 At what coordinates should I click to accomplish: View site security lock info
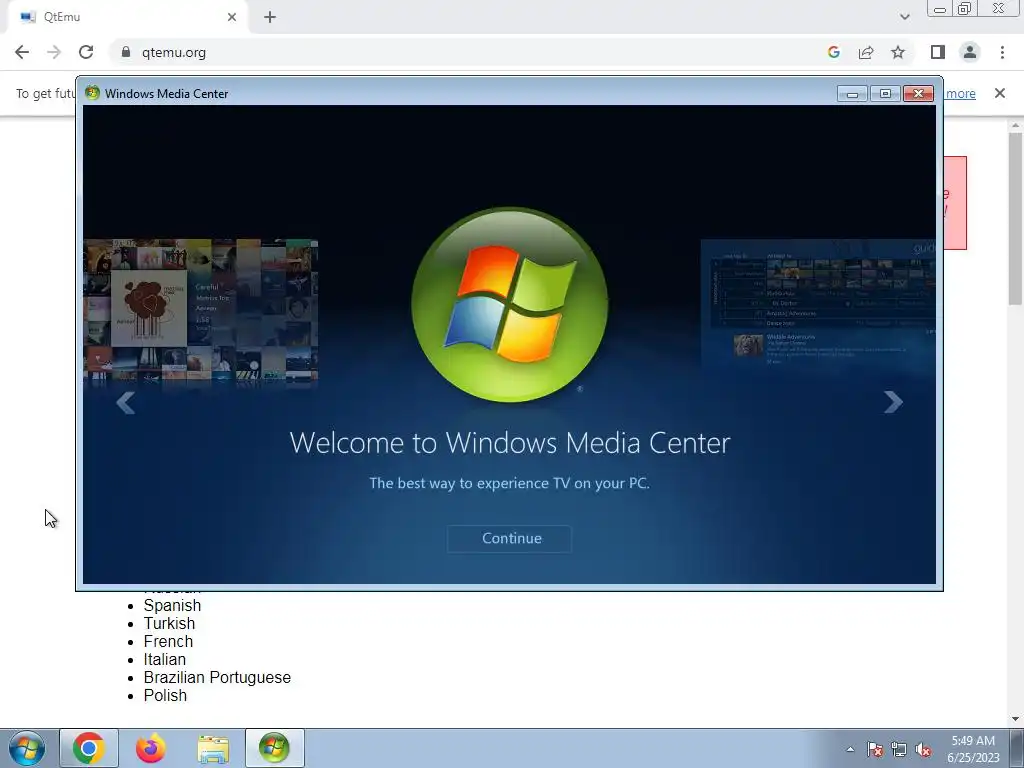pyautogui.click(x=126, y=52)
